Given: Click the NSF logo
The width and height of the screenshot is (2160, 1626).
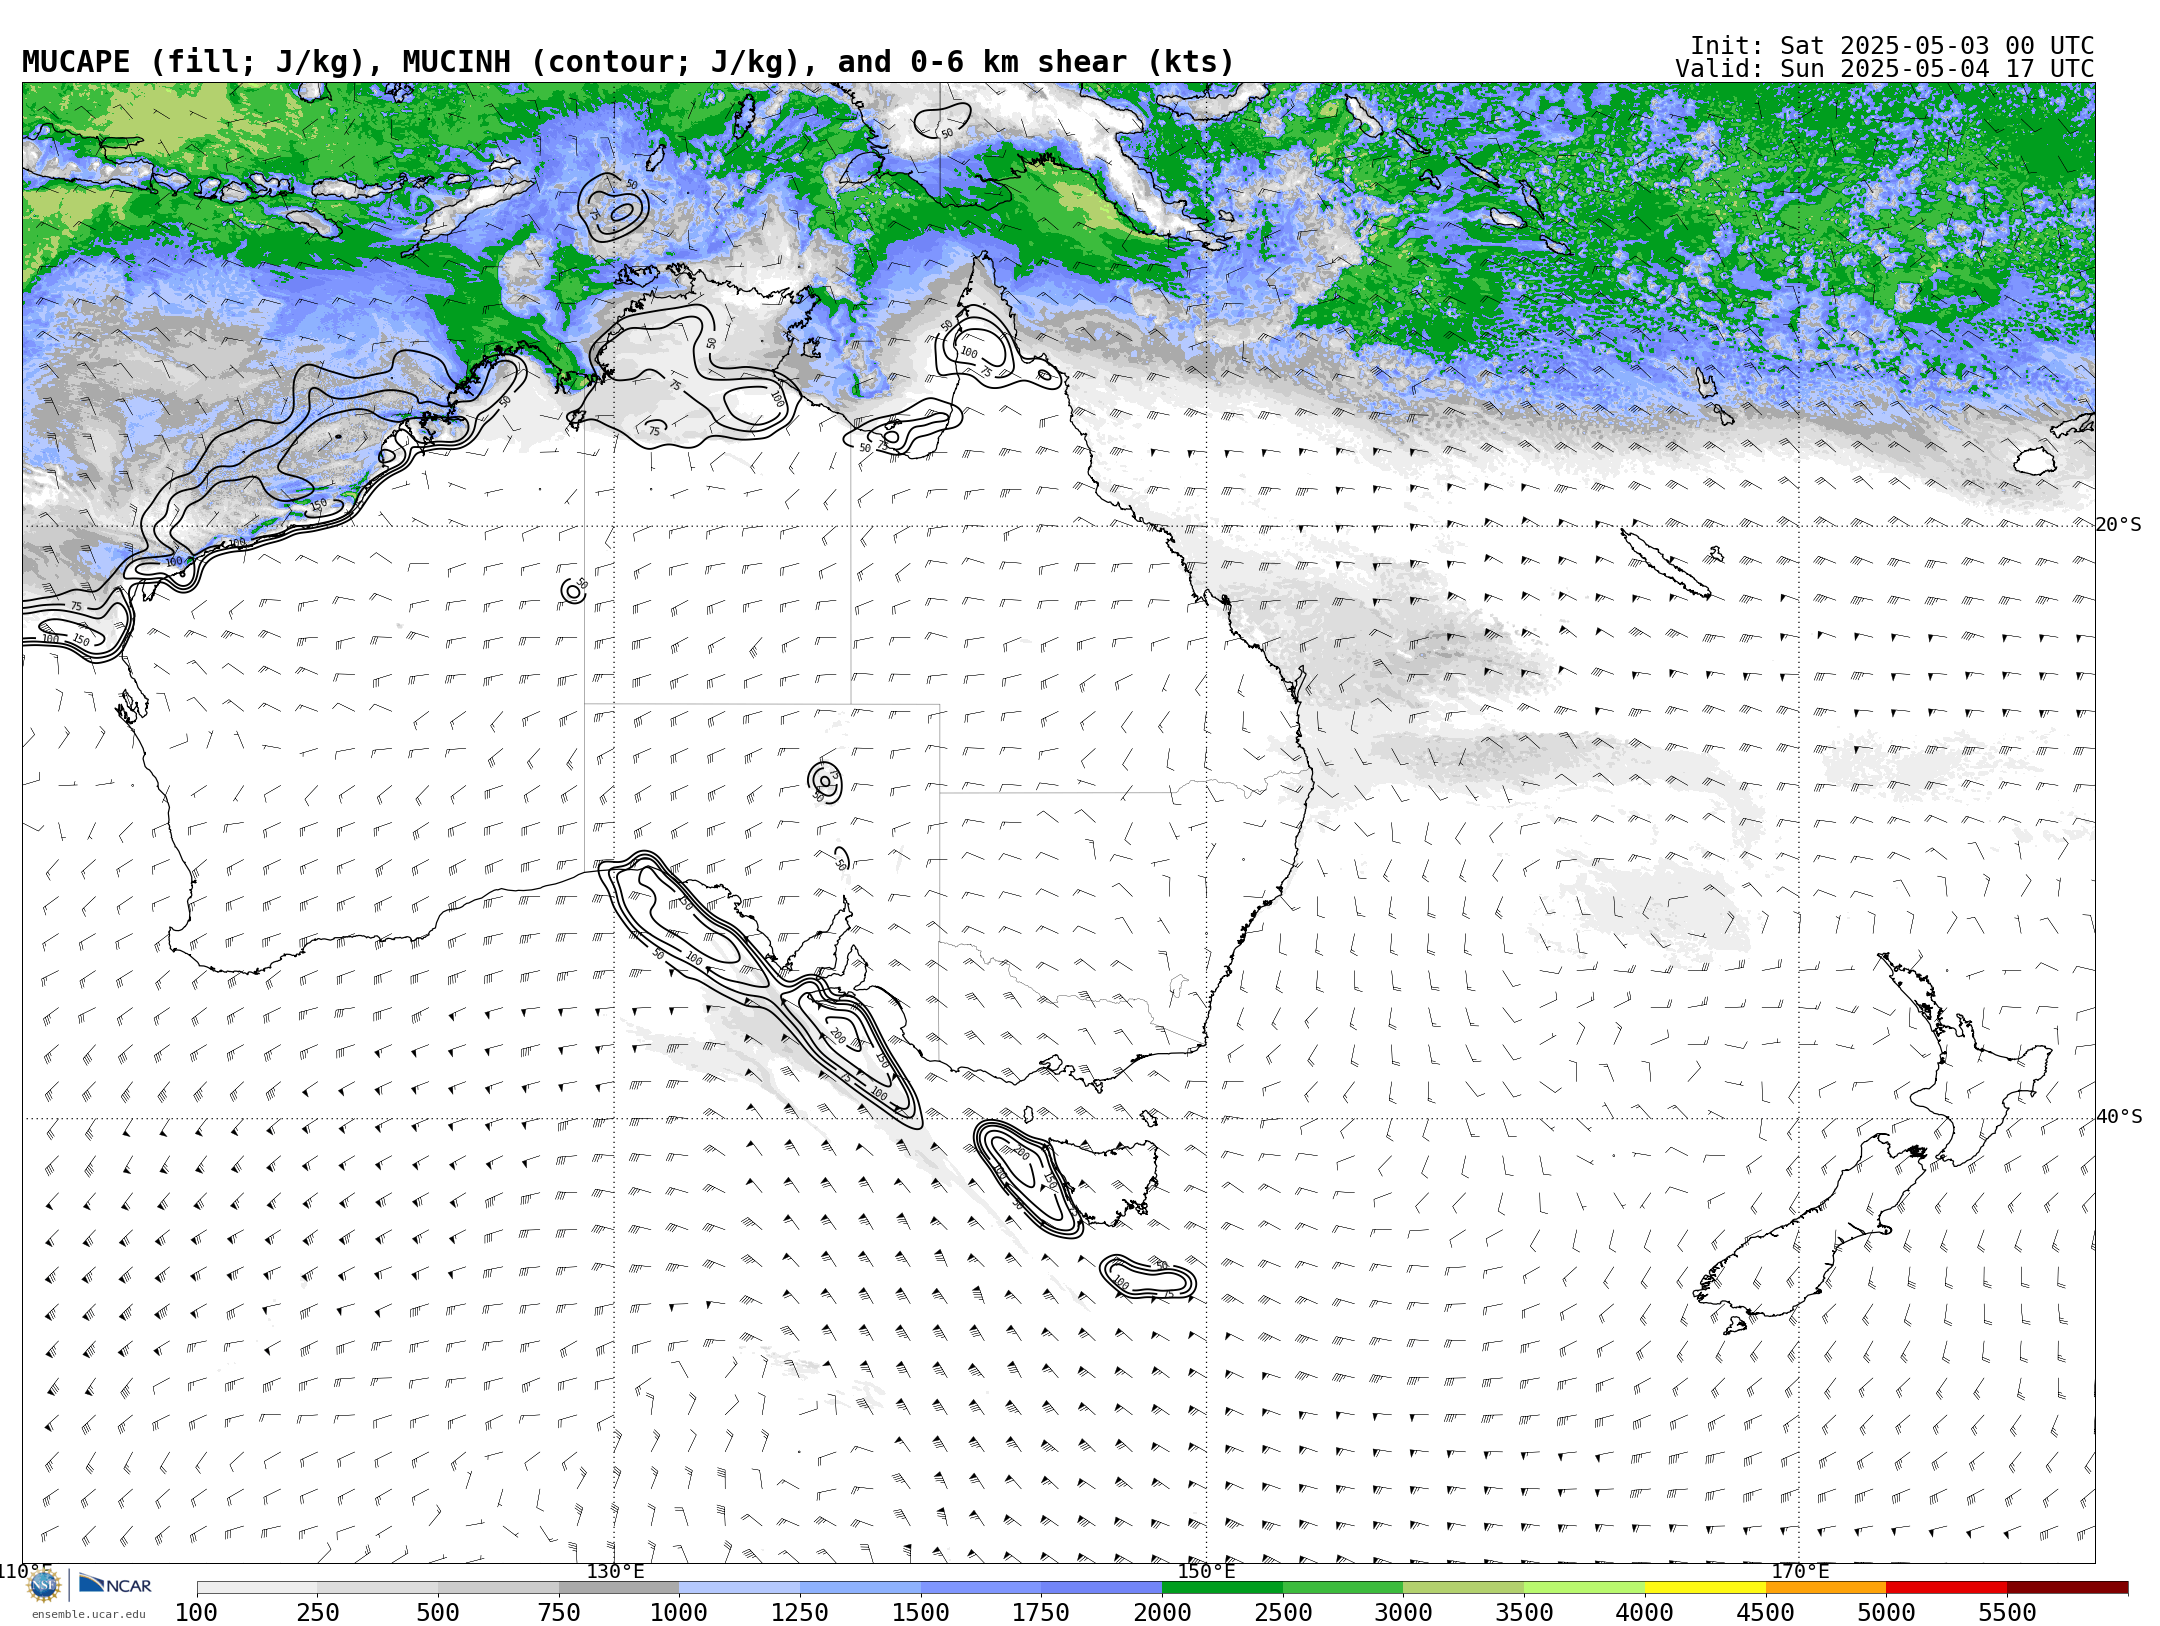Looking at the screenshot, I should point(44,1585).
